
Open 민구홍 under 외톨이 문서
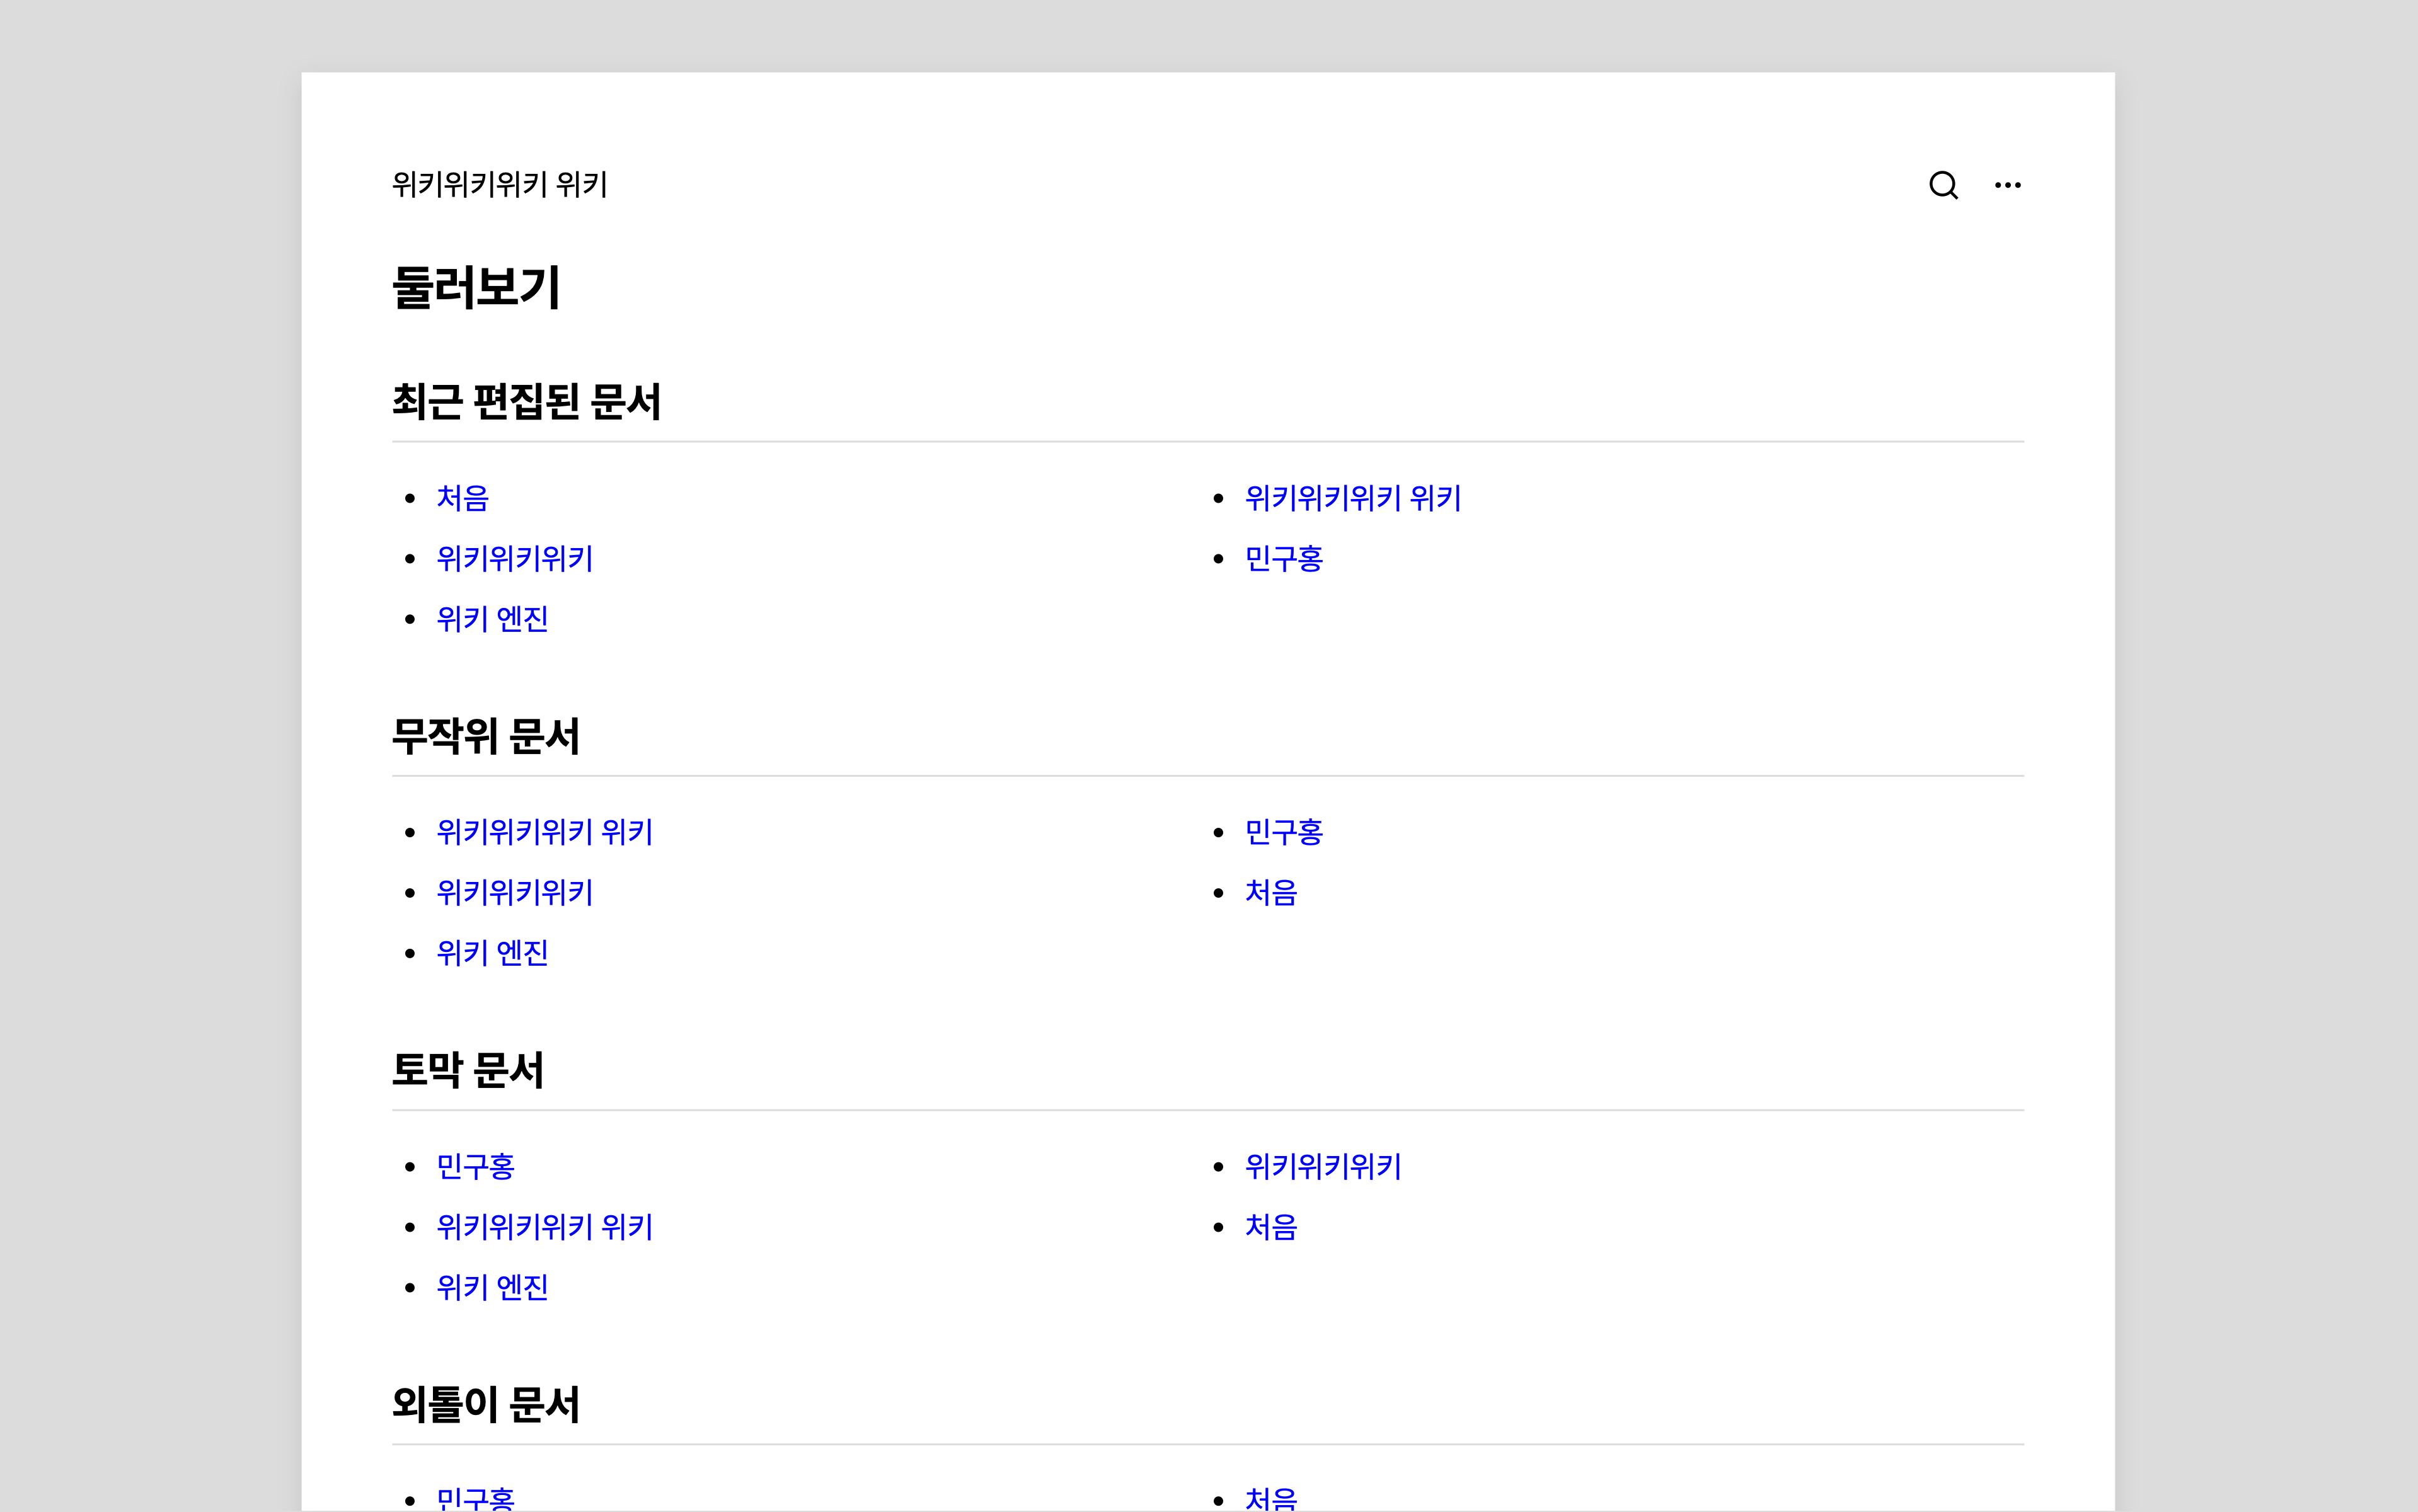[475, 1499]
